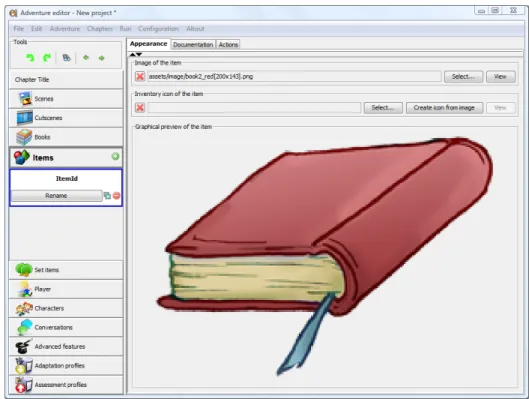Collapse panel using the up triangle
Screen dimensions: 529x399
click(x=133, y=54)
